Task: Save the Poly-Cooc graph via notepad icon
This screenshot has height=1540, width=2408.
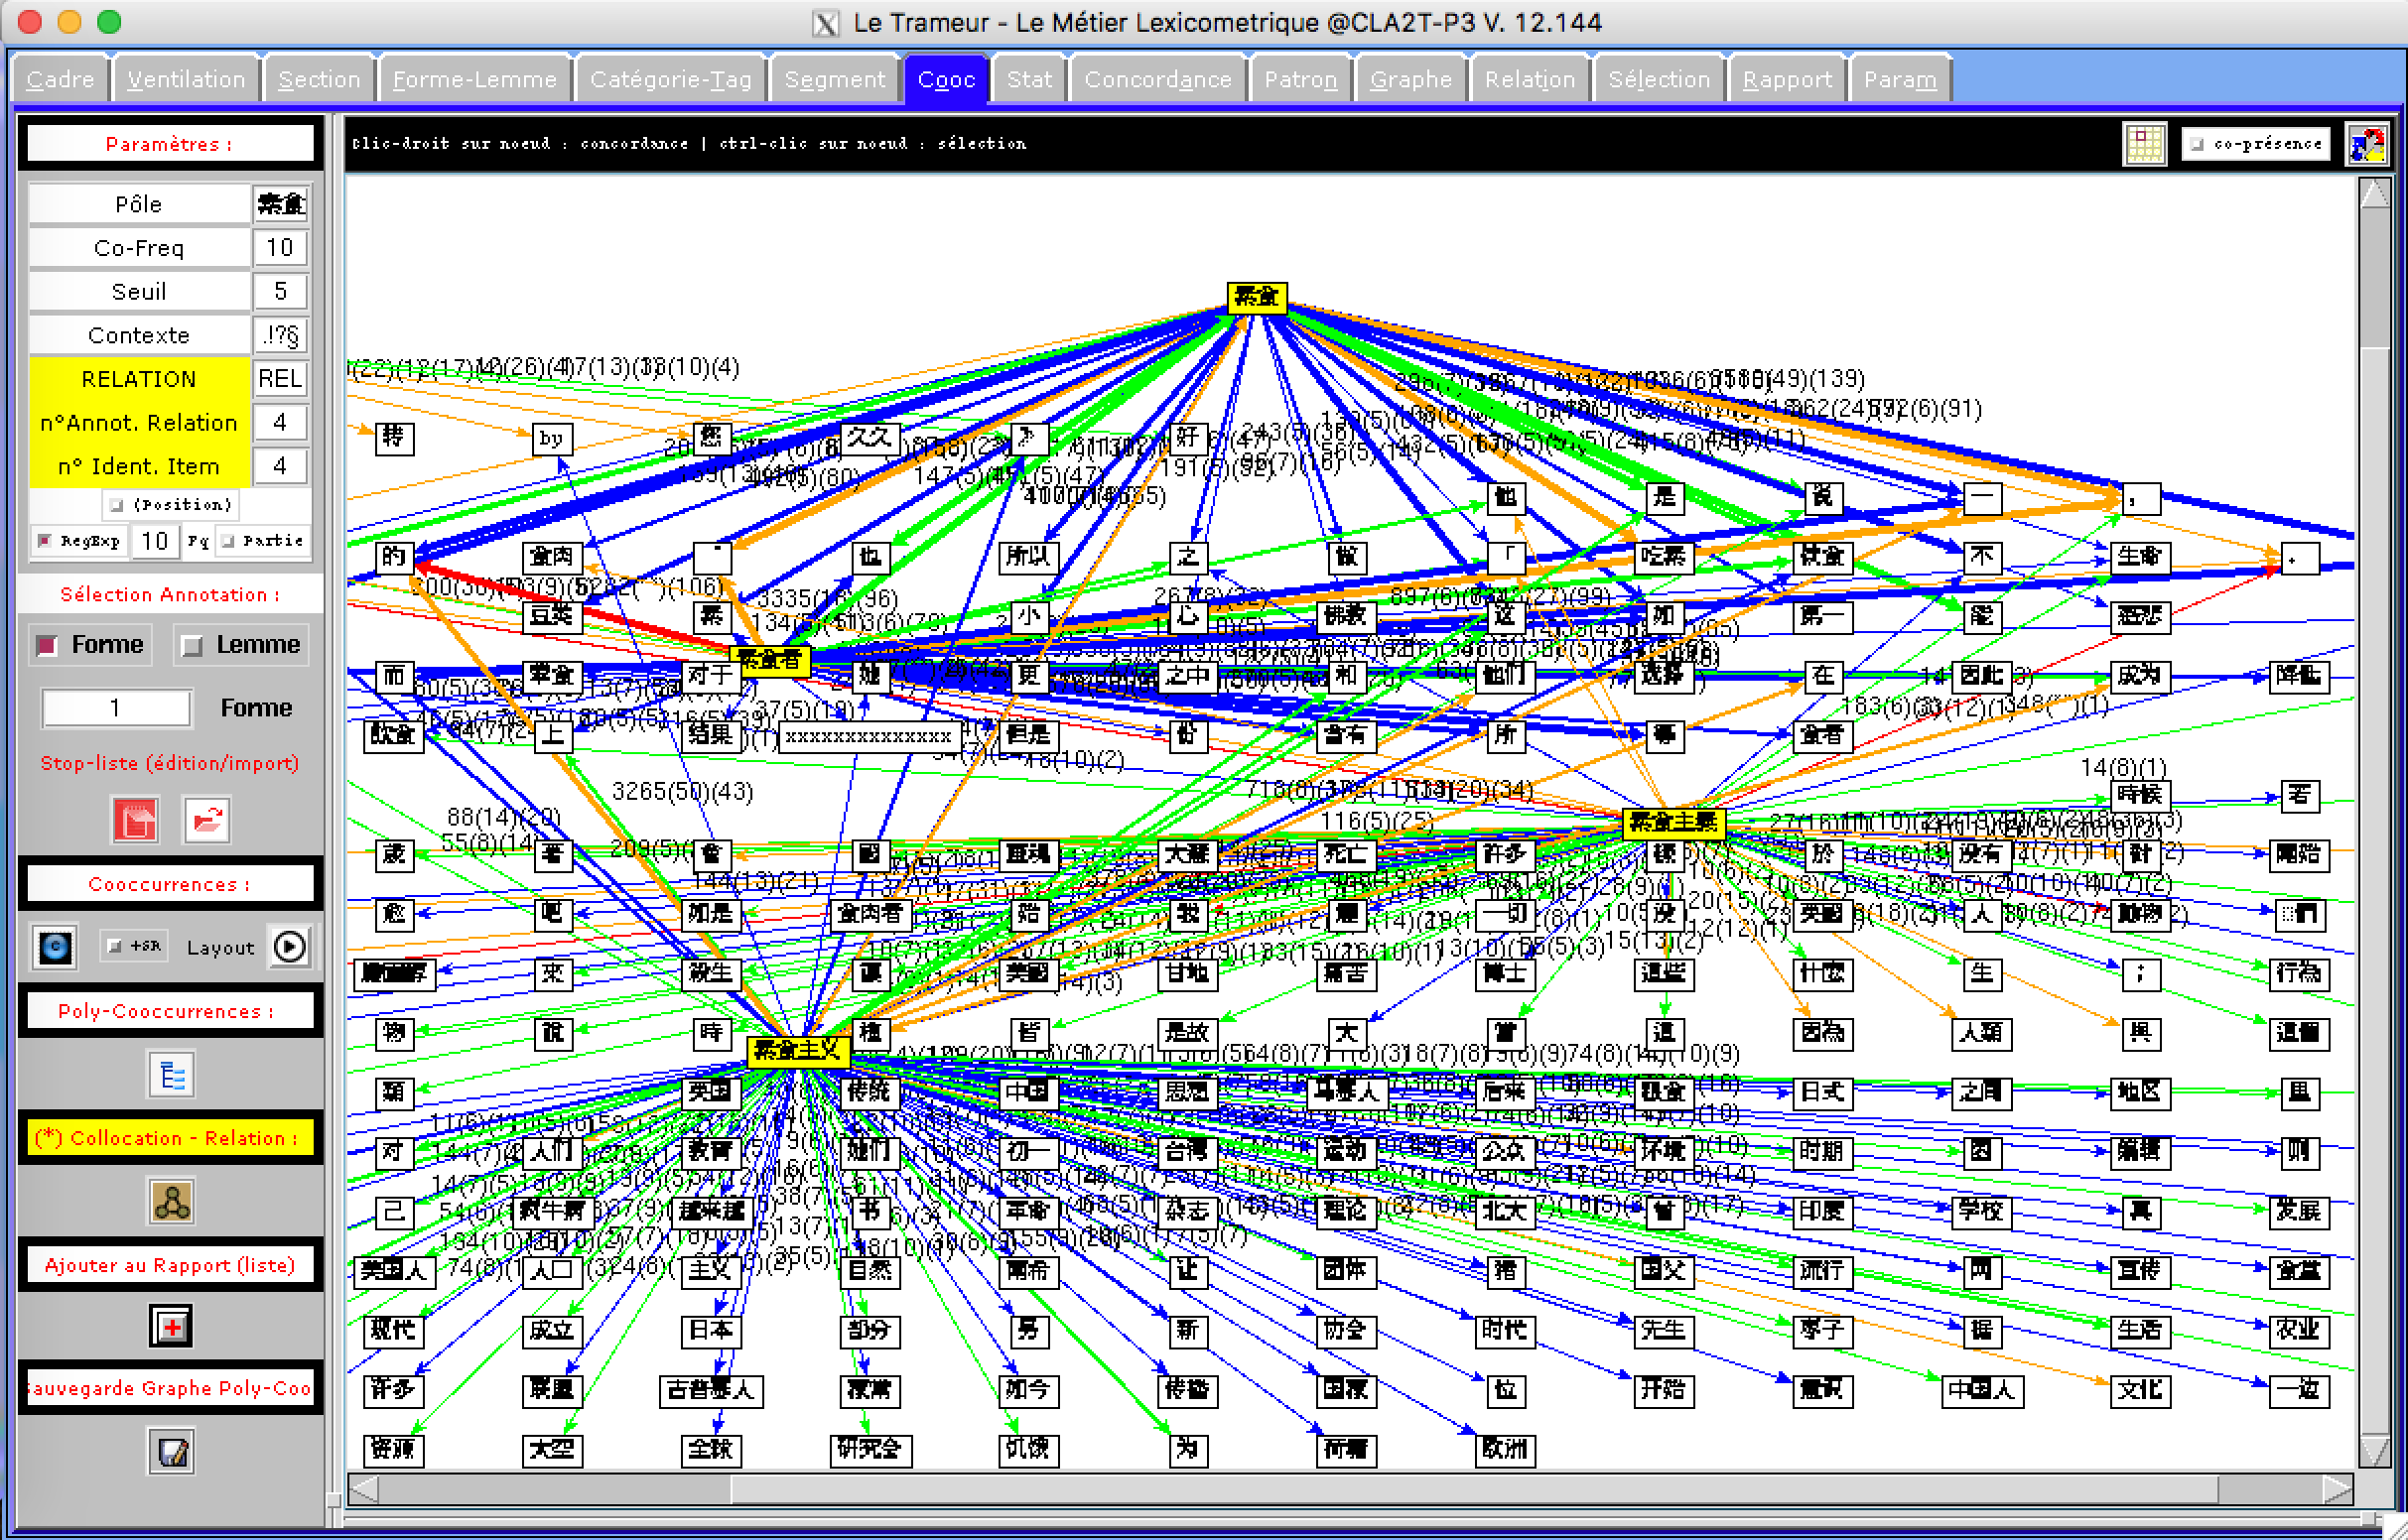Action: click(172, 1452)
